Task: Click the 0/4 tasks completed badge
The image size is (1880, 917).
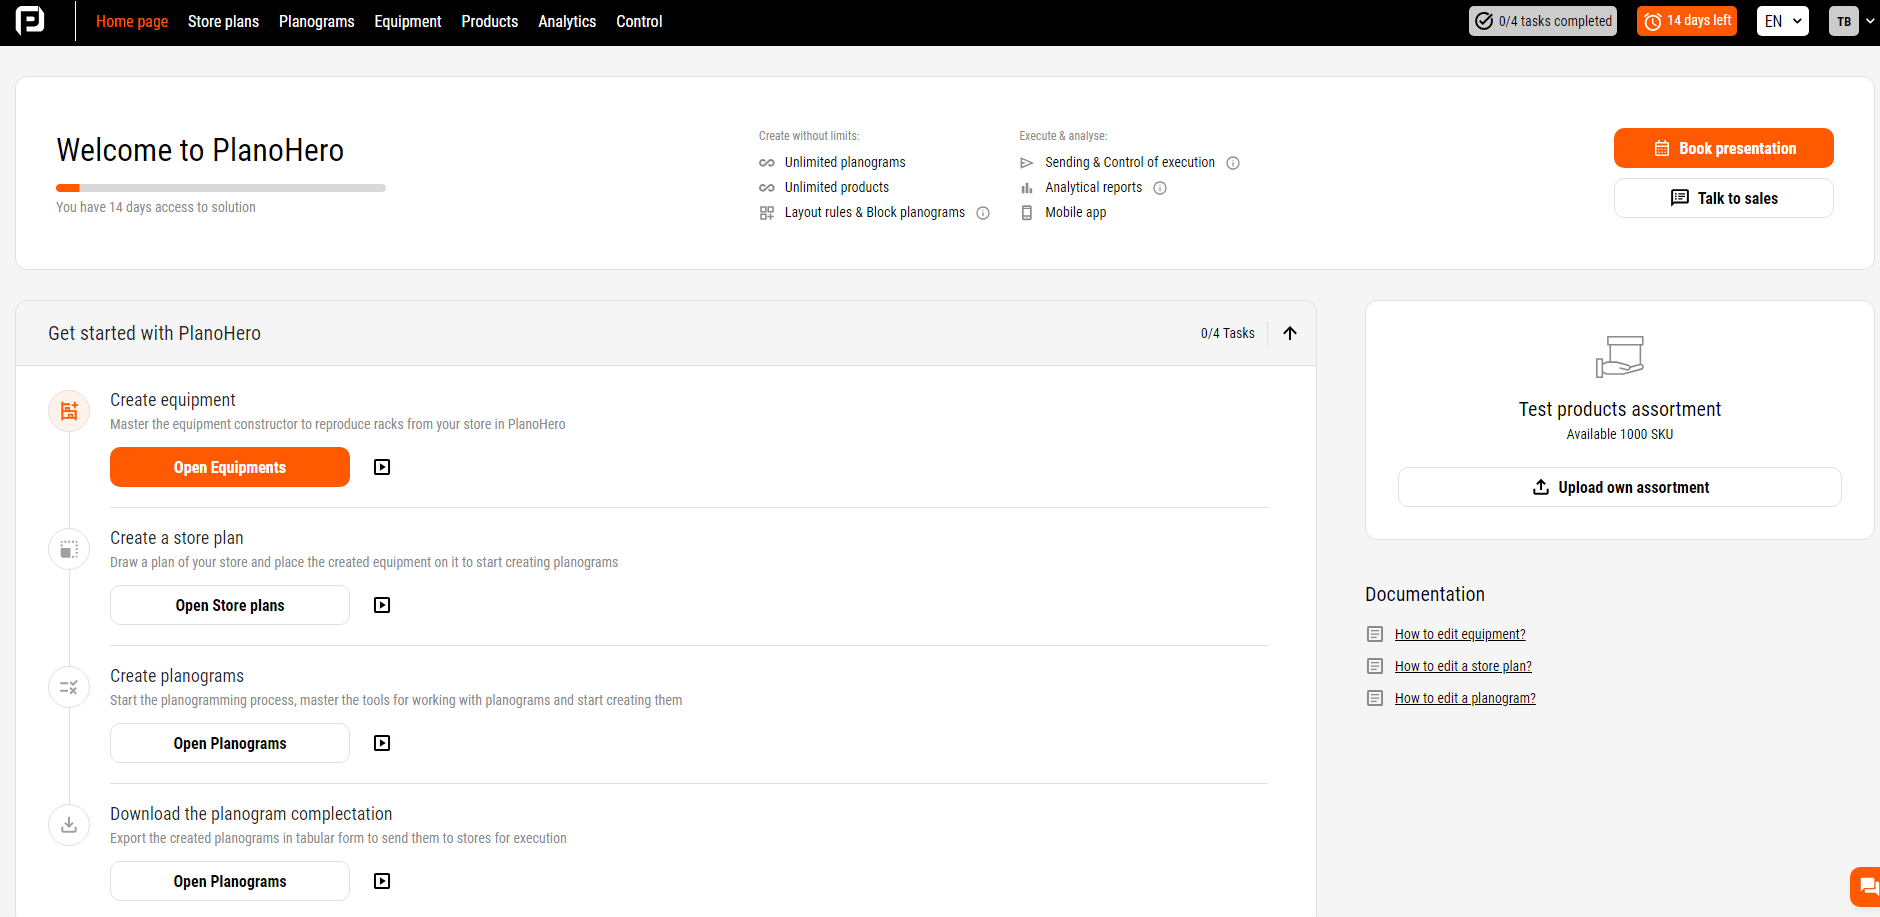Action: coord(1543,21)
